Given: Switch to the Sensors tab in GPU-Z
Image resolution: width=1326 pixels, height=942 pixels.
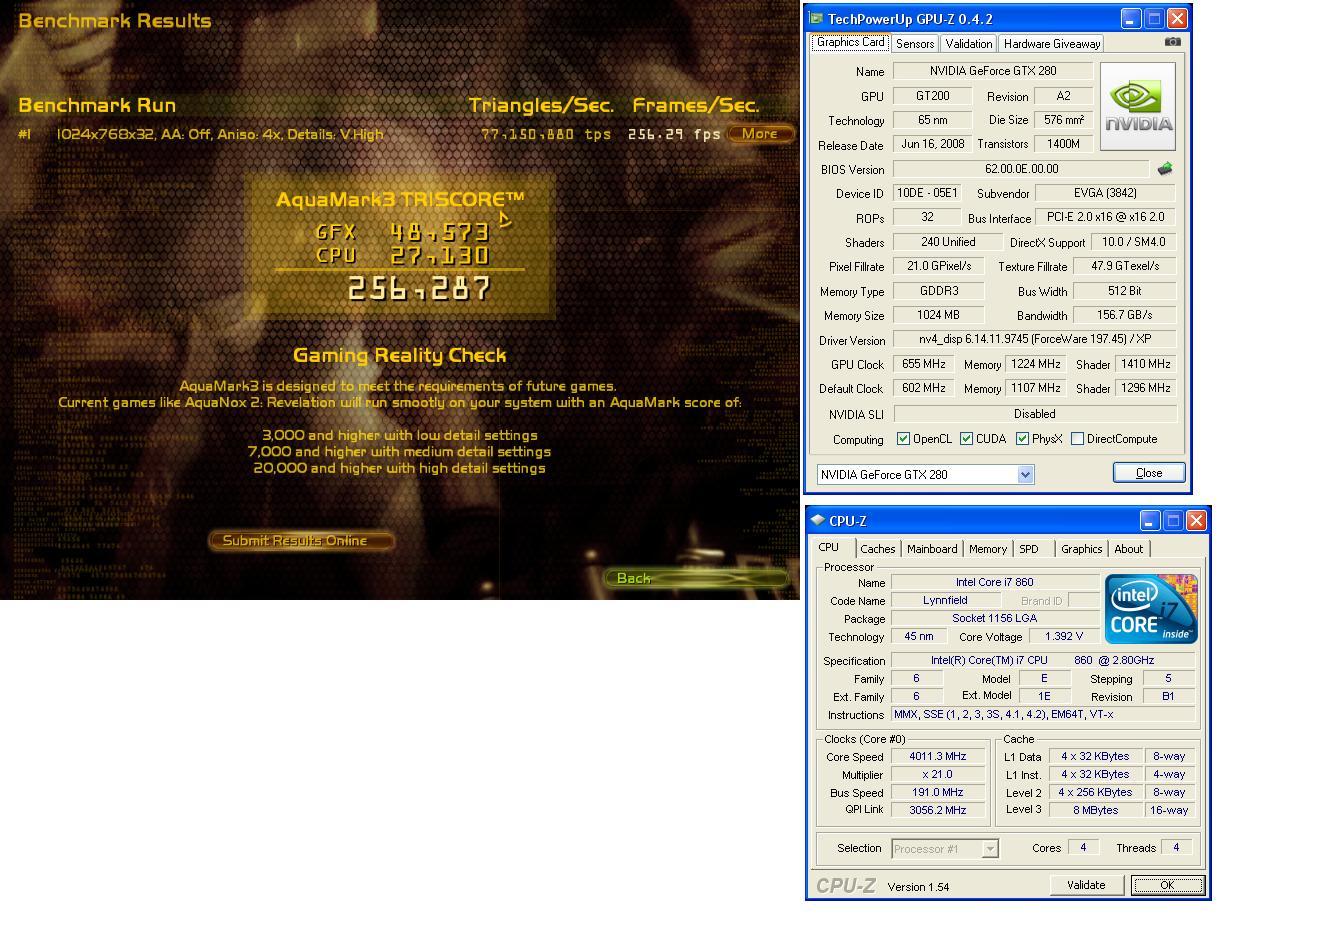Looking at the screenshot, I should 914,44.
